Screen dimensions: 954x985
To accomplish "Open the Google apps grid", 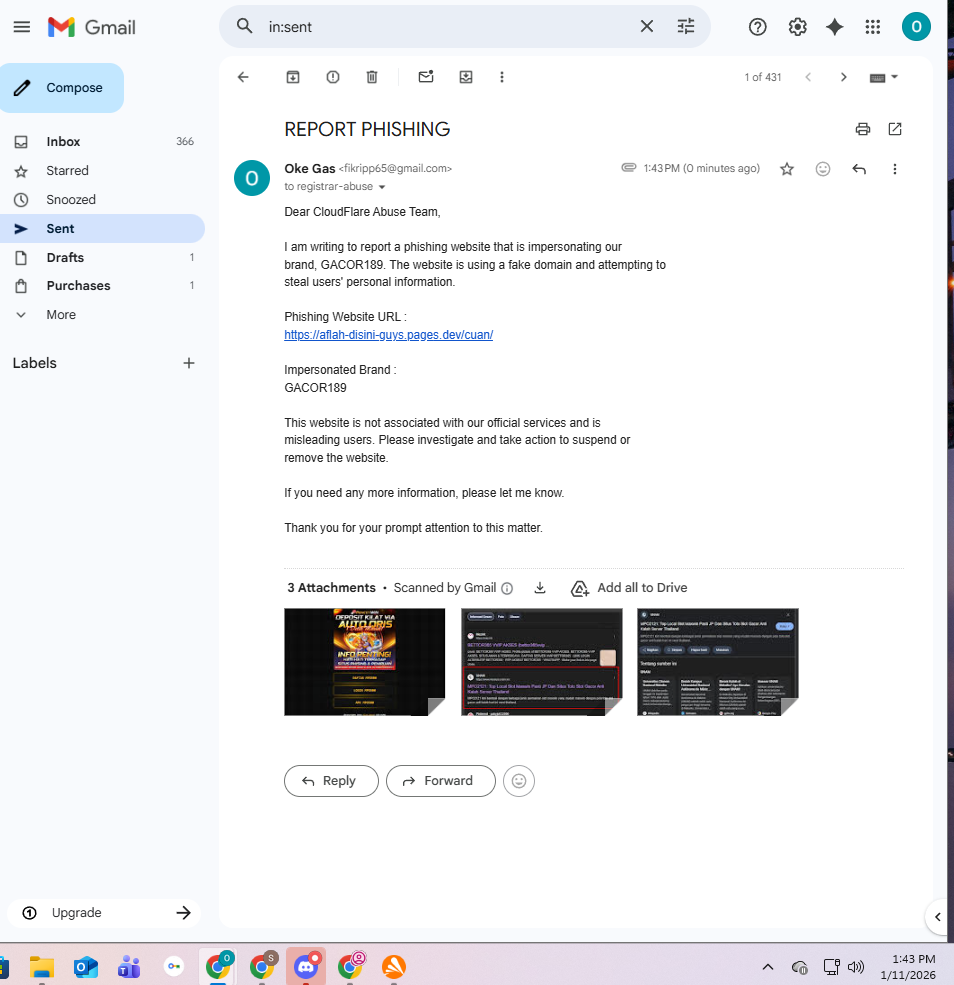I will (872, 27).
